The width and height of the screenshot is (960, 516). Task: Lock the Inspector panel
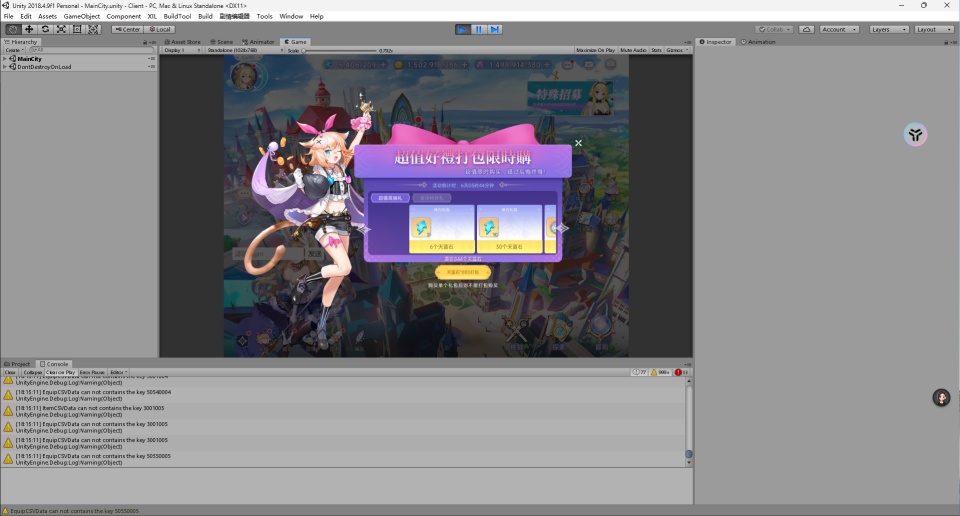tap(946, 42)
